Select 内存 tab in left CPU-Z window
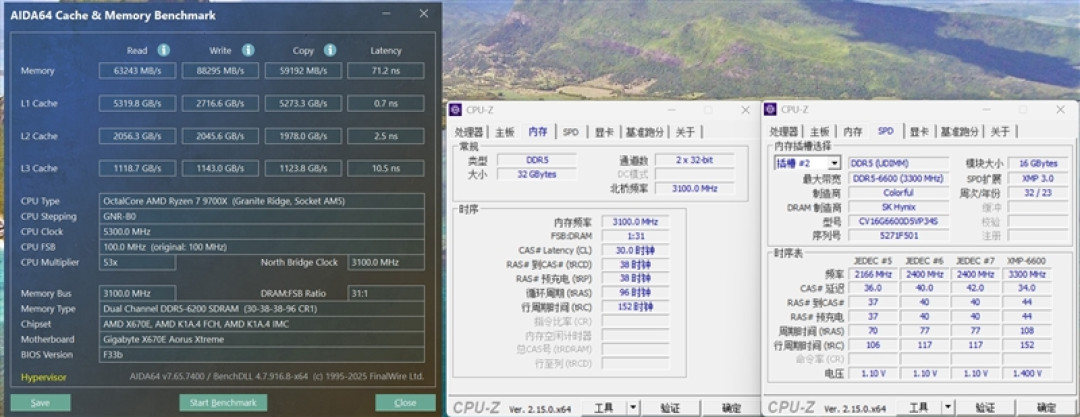 [x=538, y=131]
